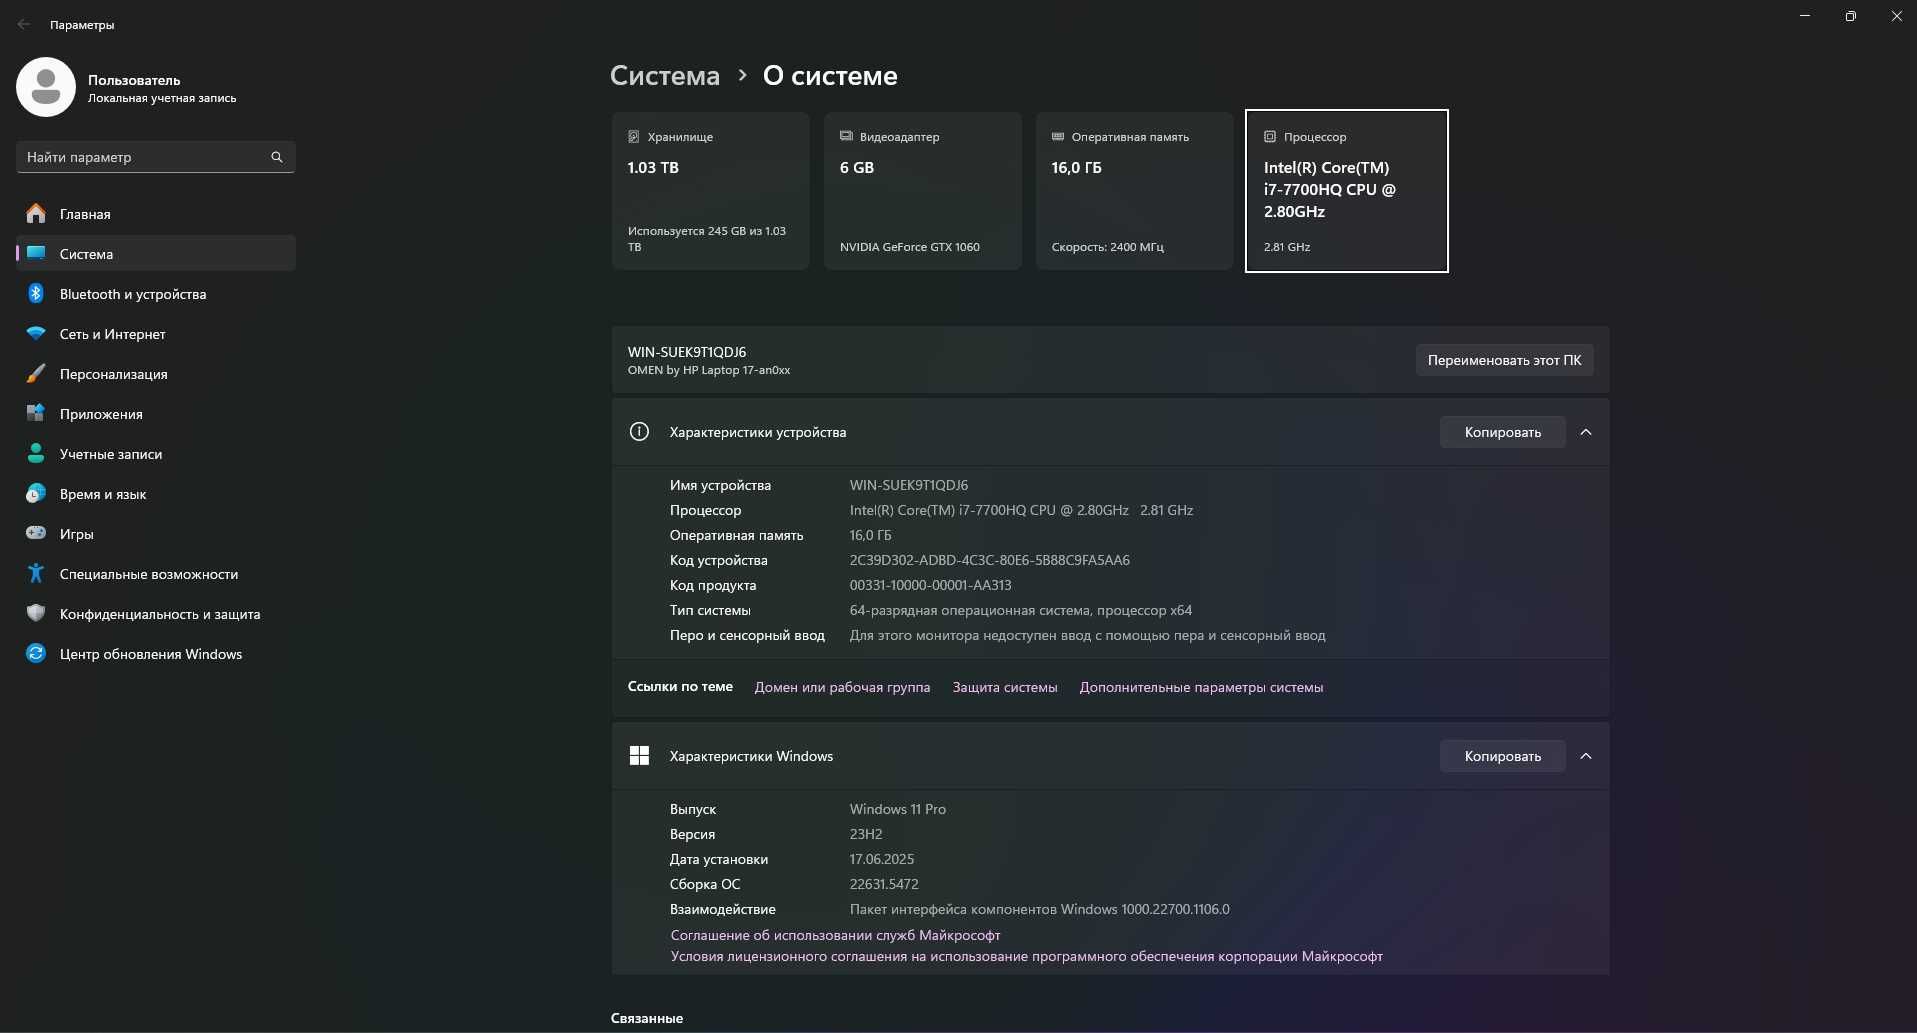This screenshot has height=1033, width=1917.
Task: Click the Специальные возможности accessibility icon
Action: pos(36,573)
